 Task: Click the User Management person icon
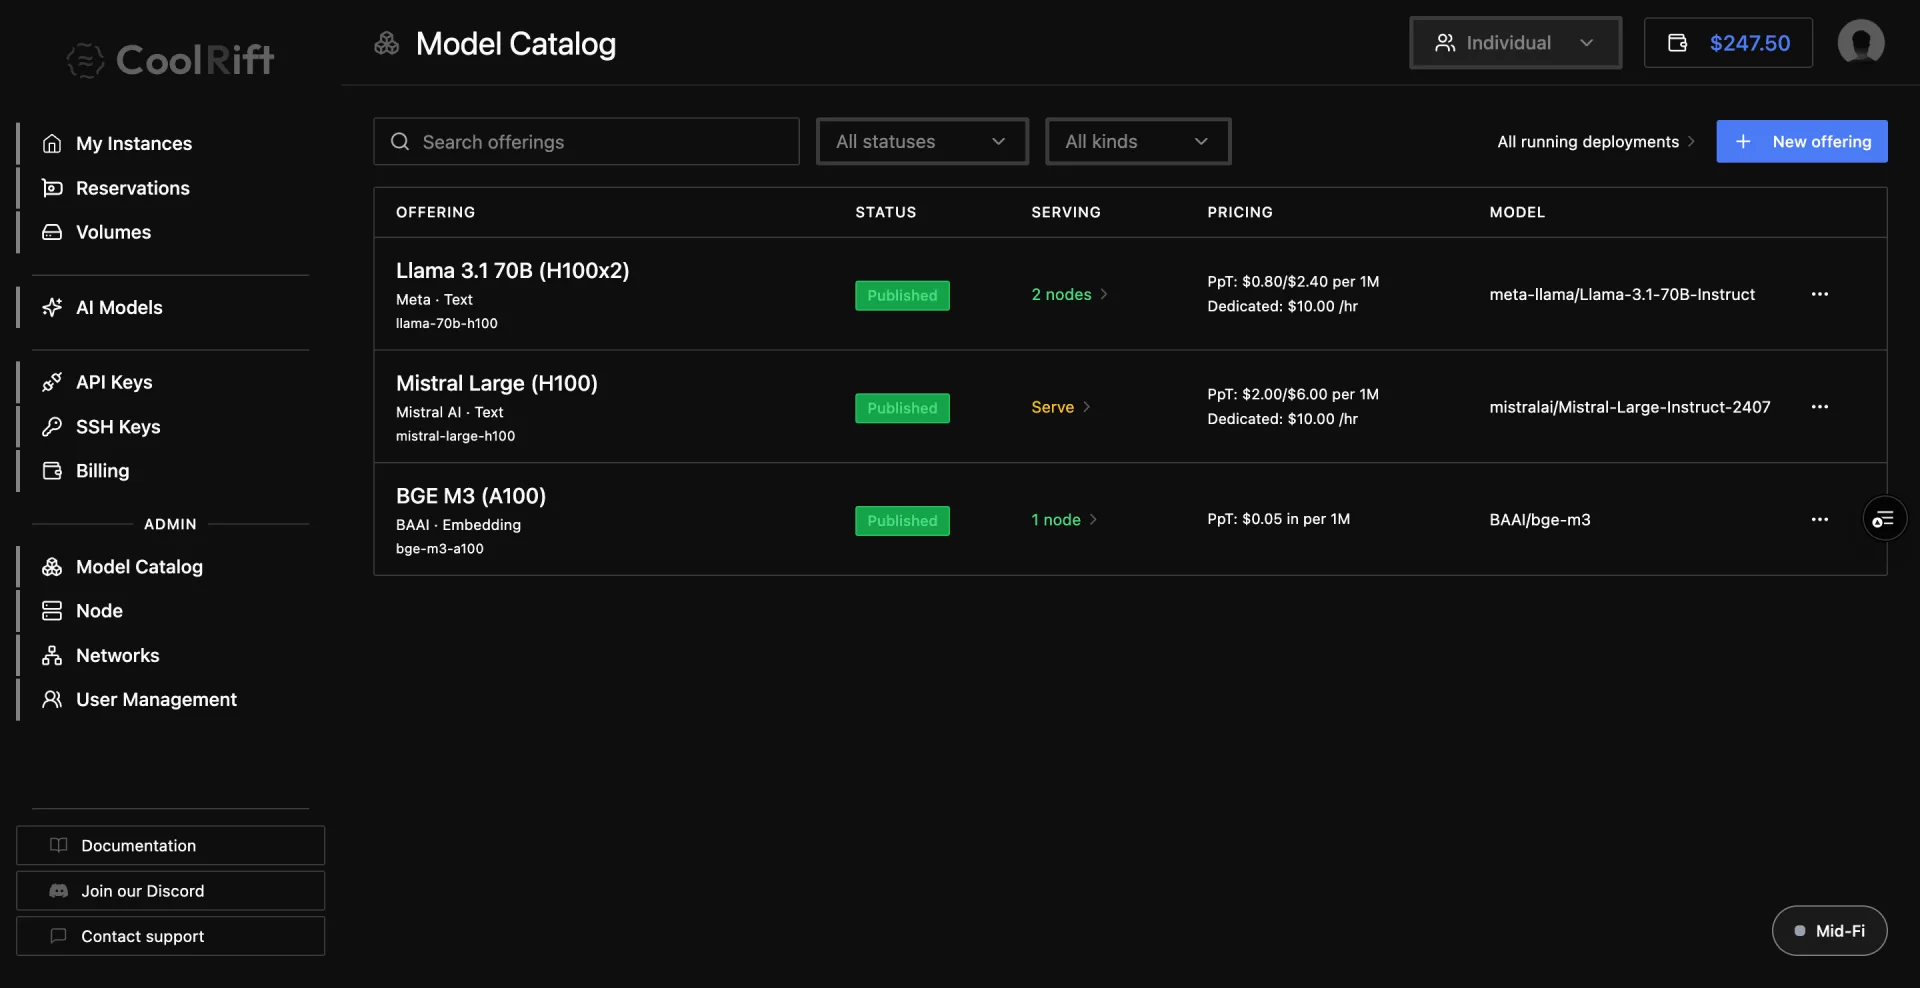52,699
